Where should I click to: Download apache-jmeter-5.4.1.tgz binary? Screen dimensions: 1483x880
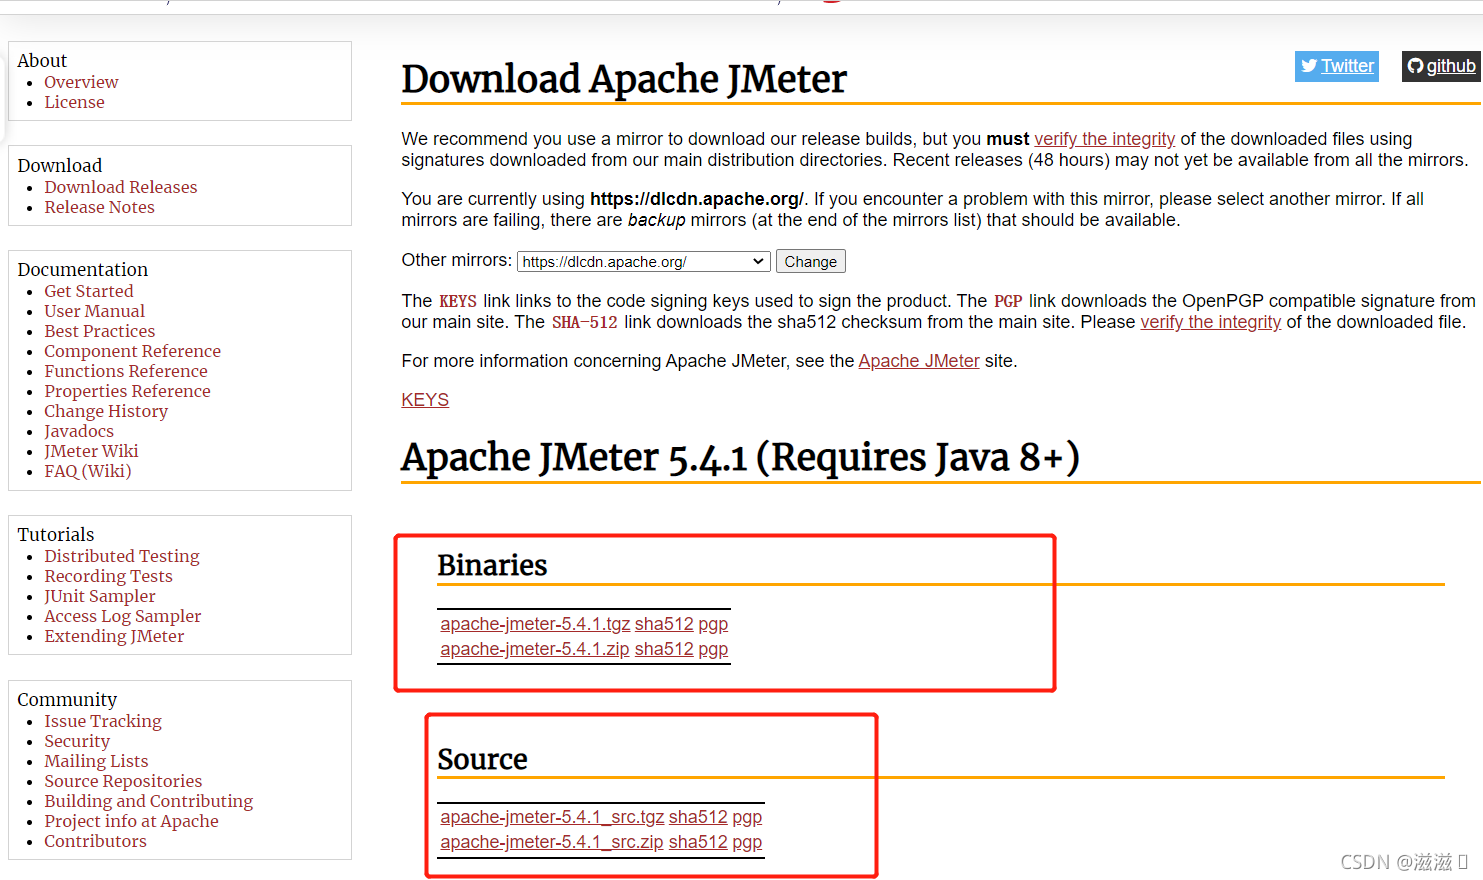pyautogui.click(x=535, y=624)
